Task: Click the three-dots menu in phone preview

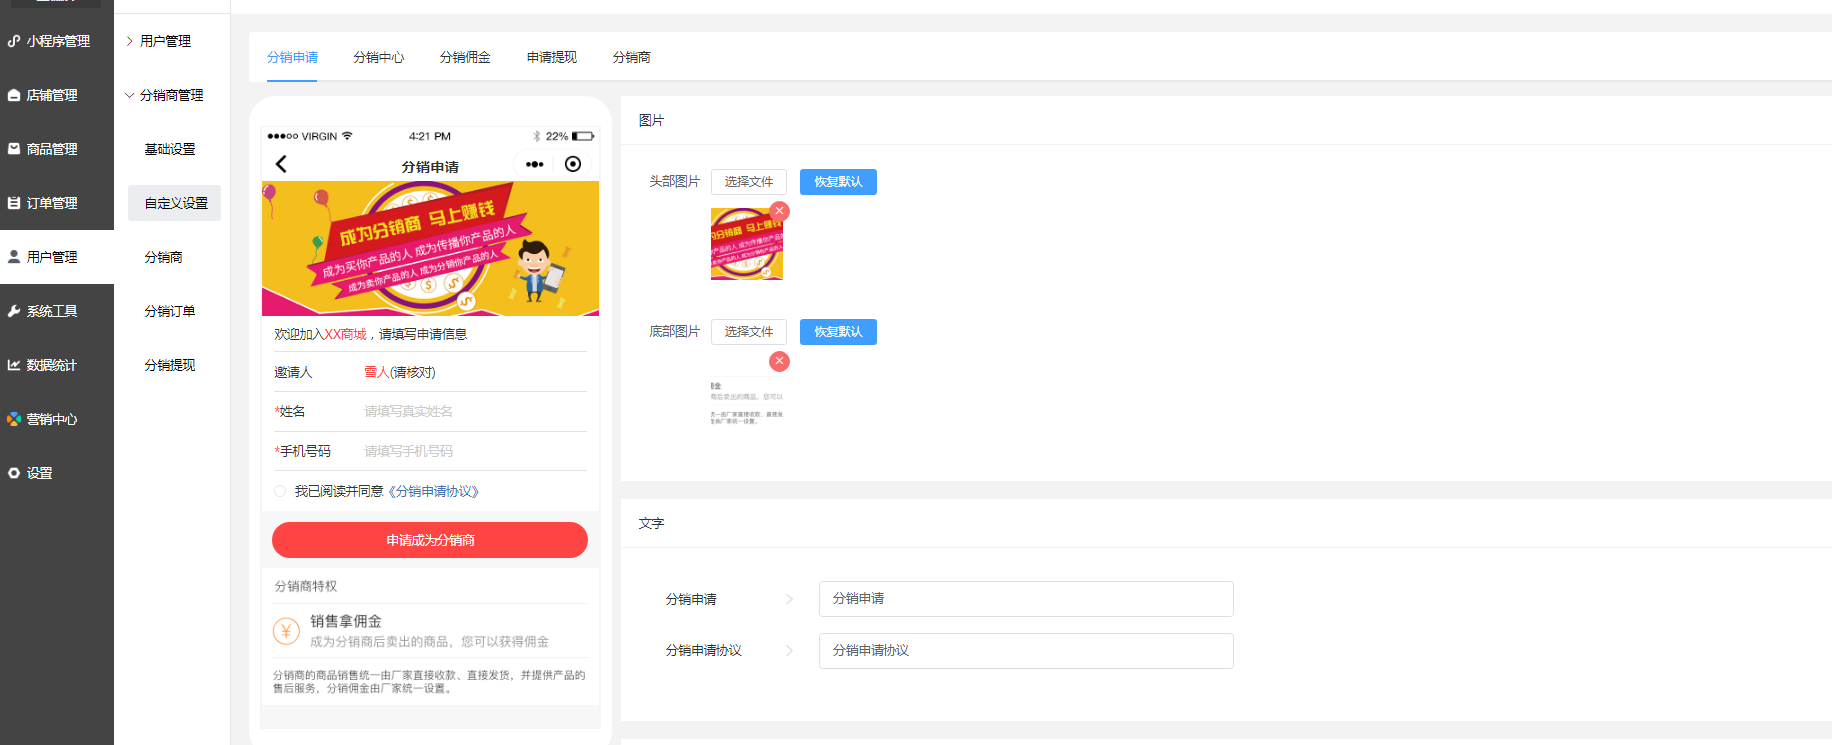Action: 535,164
